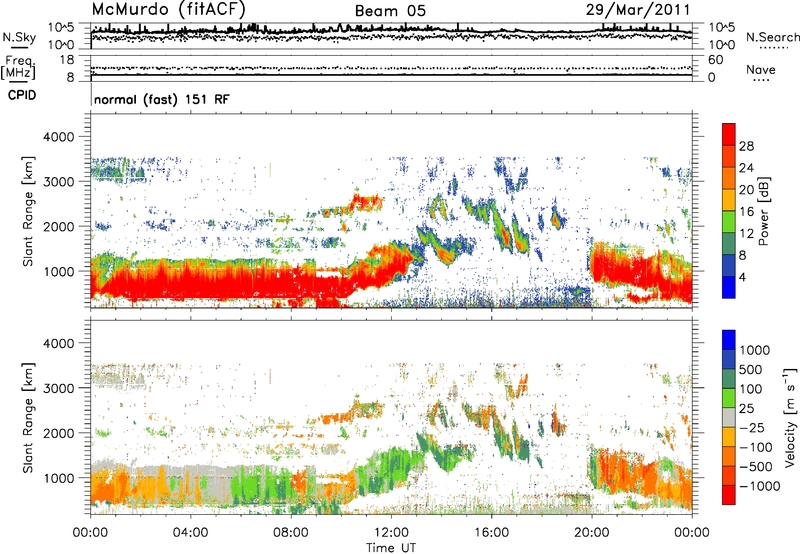
Task: Click the Nave legend label
Action: point(761,69)
